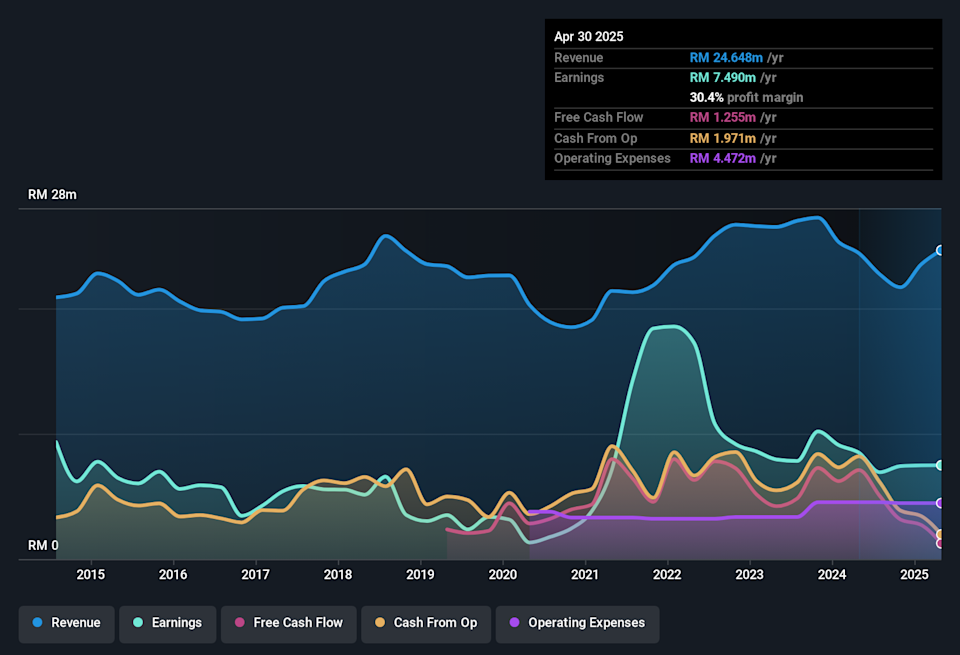
Task: Click the RM 28m y-axis label
Action: coord(52,195)
